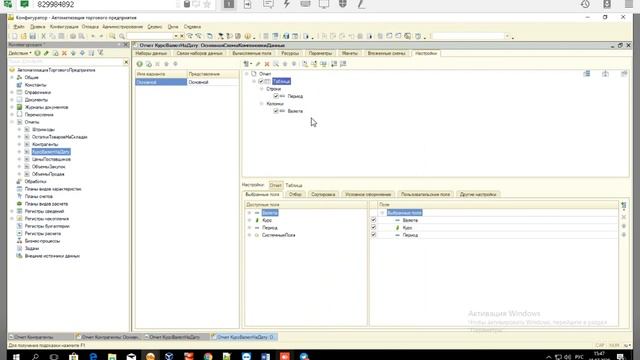Image resolution: width=640 pixels, height=360 pixels.
Task: Expand the Регистры сведений node
Action: click(x=12, y=211)
